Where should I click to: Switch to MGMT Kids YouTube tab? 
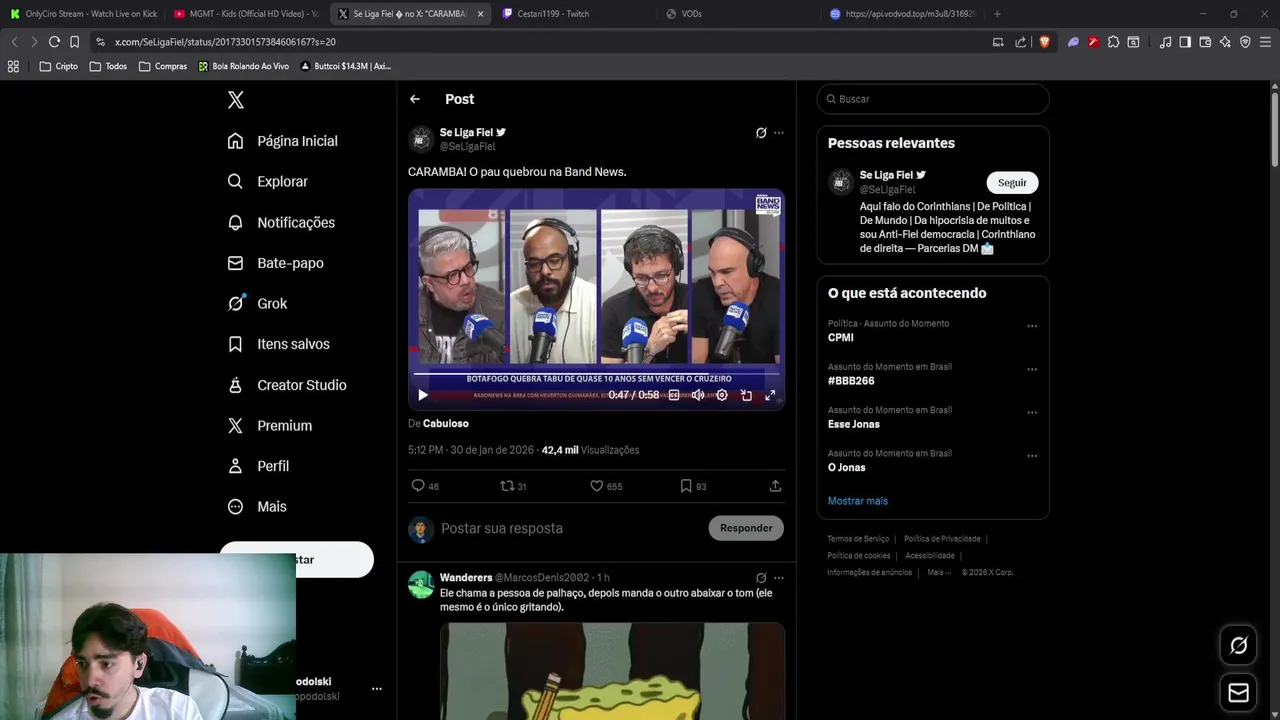click(246, 14)
